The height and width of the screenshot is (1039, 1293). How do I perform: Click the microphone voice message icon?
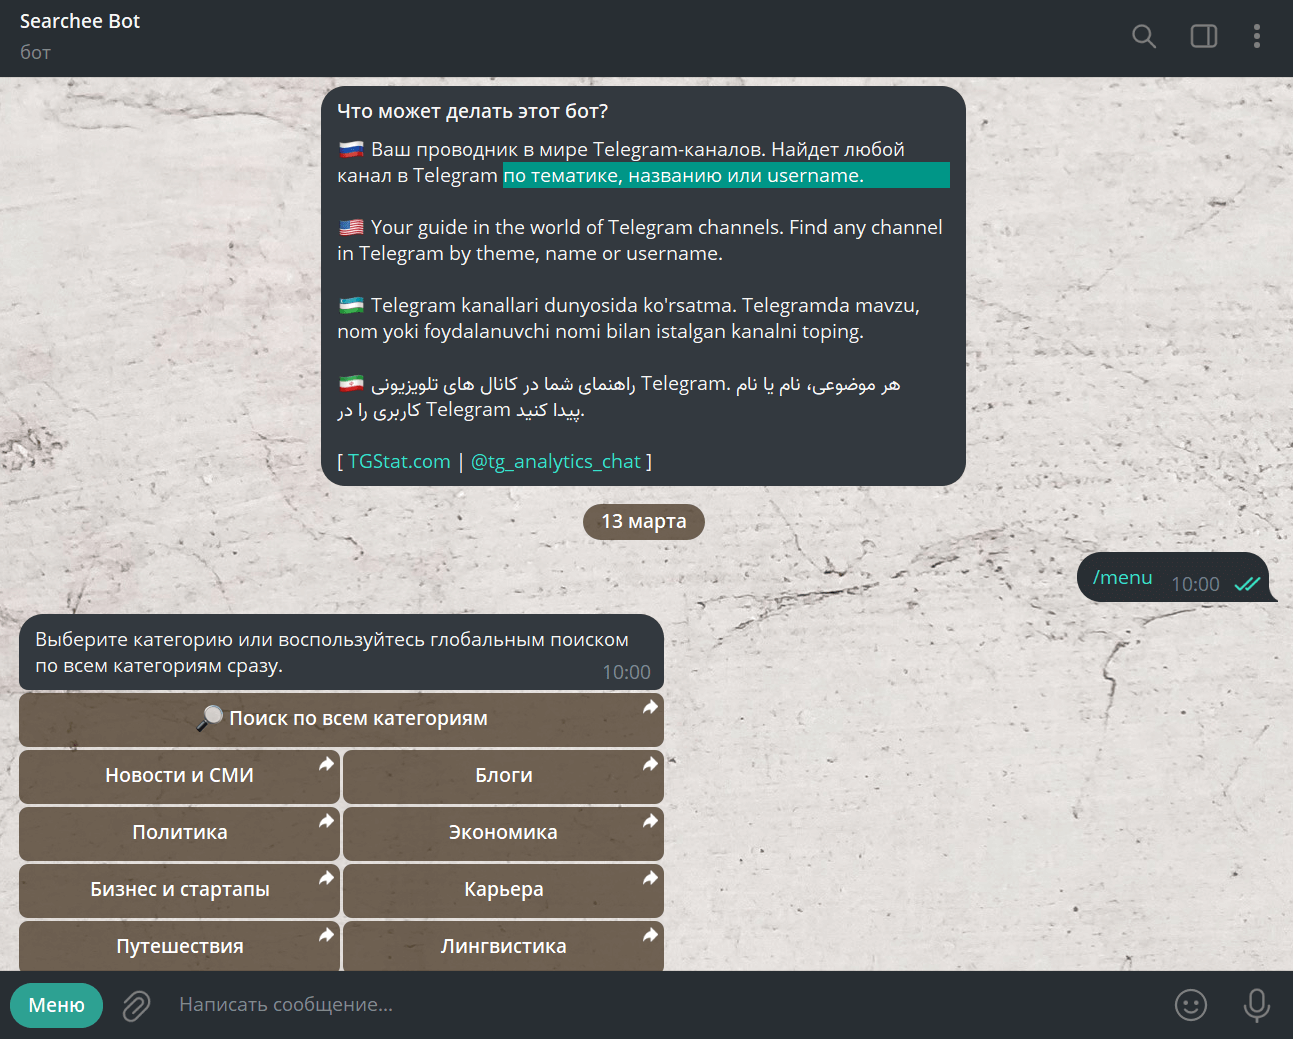tap(1256, 1005)
